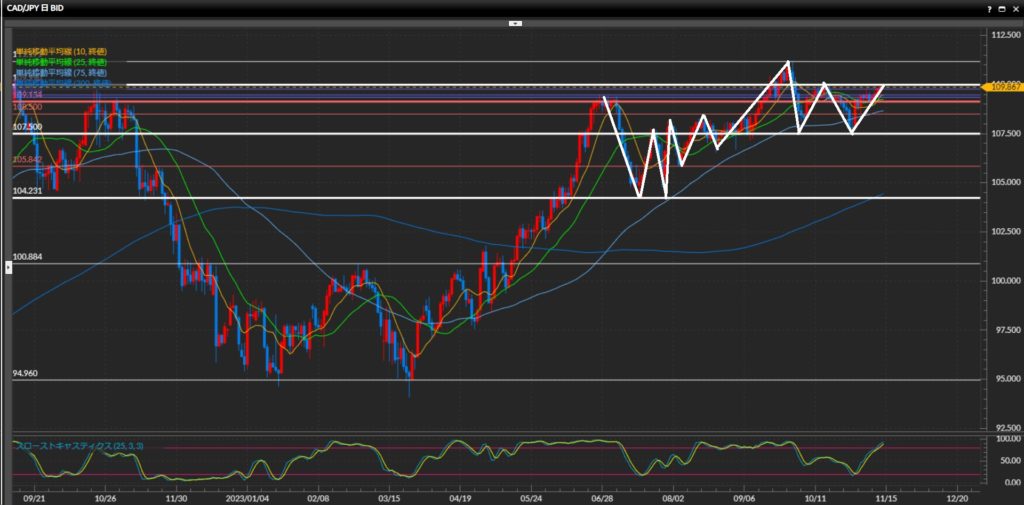
Task: Select the horizontal line labeled 104.231
Action: [27, 191]
